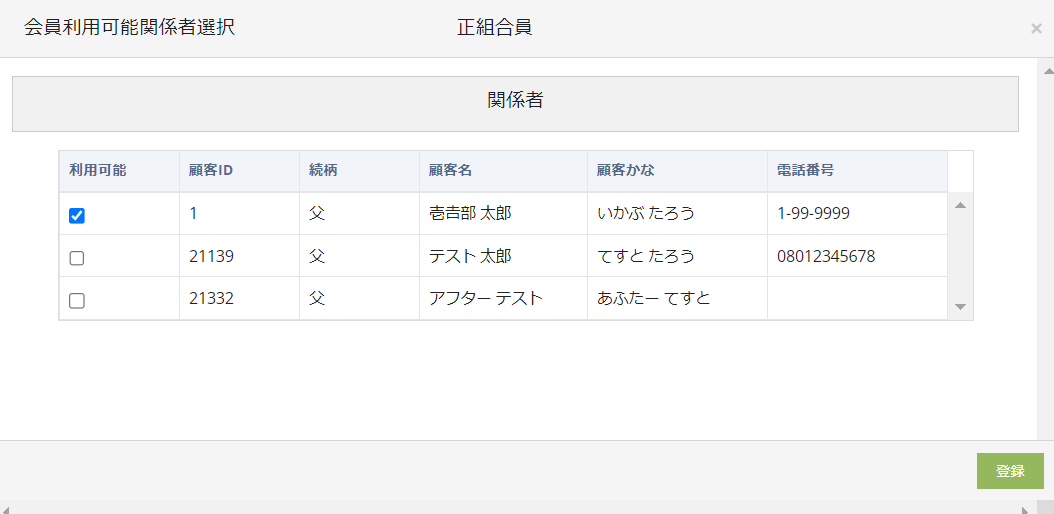The image size is (1054, 514).
Task: Enable the checkbox for customer 21332
Action: tap(77, 301)
